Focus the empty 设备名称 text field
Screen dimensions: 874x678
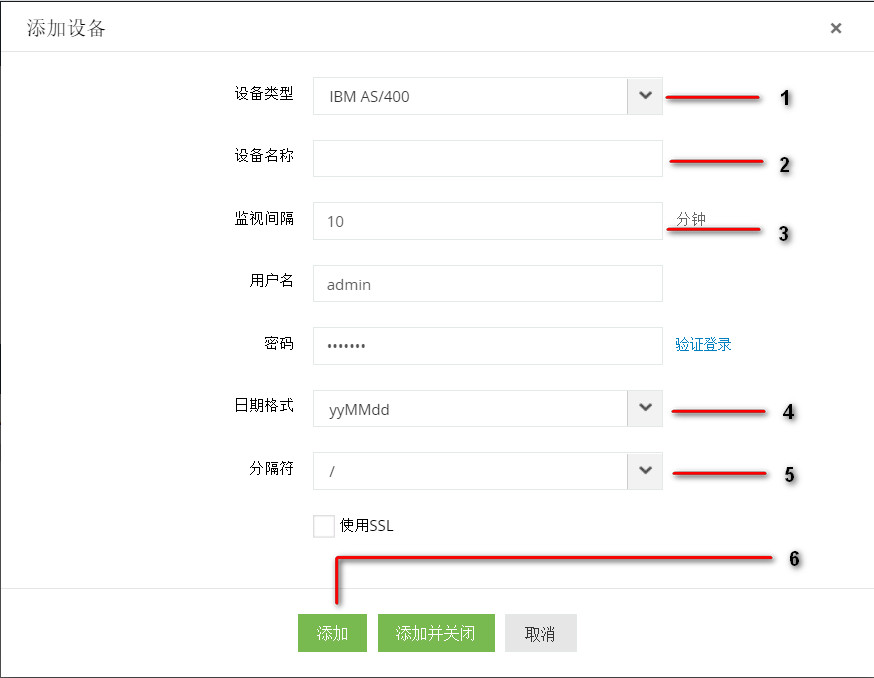point(487,158)
